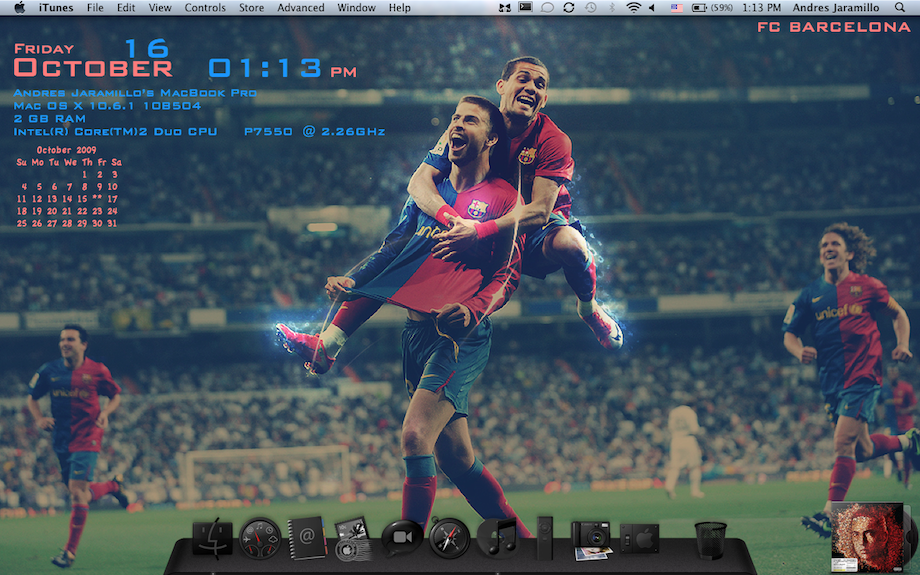The width and height of the screenshot is (920, 575).
Task: Open the Controls menu
Action: pos(205,8)
